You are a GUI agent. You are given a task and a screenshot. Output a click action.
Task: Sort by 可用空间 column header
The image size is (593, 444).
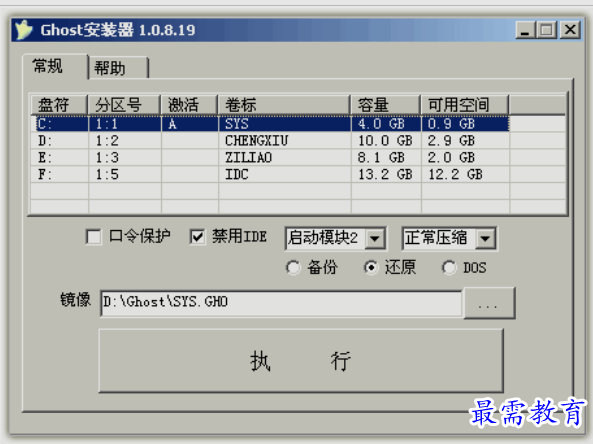point(465,105)
